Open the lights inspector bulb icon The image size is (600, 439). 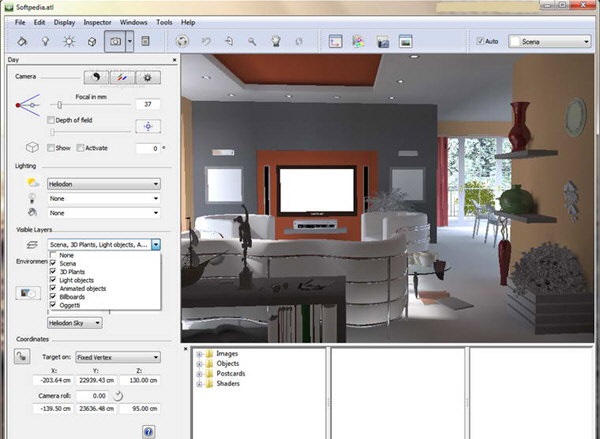pyautogui.click(x=46, y=41)
